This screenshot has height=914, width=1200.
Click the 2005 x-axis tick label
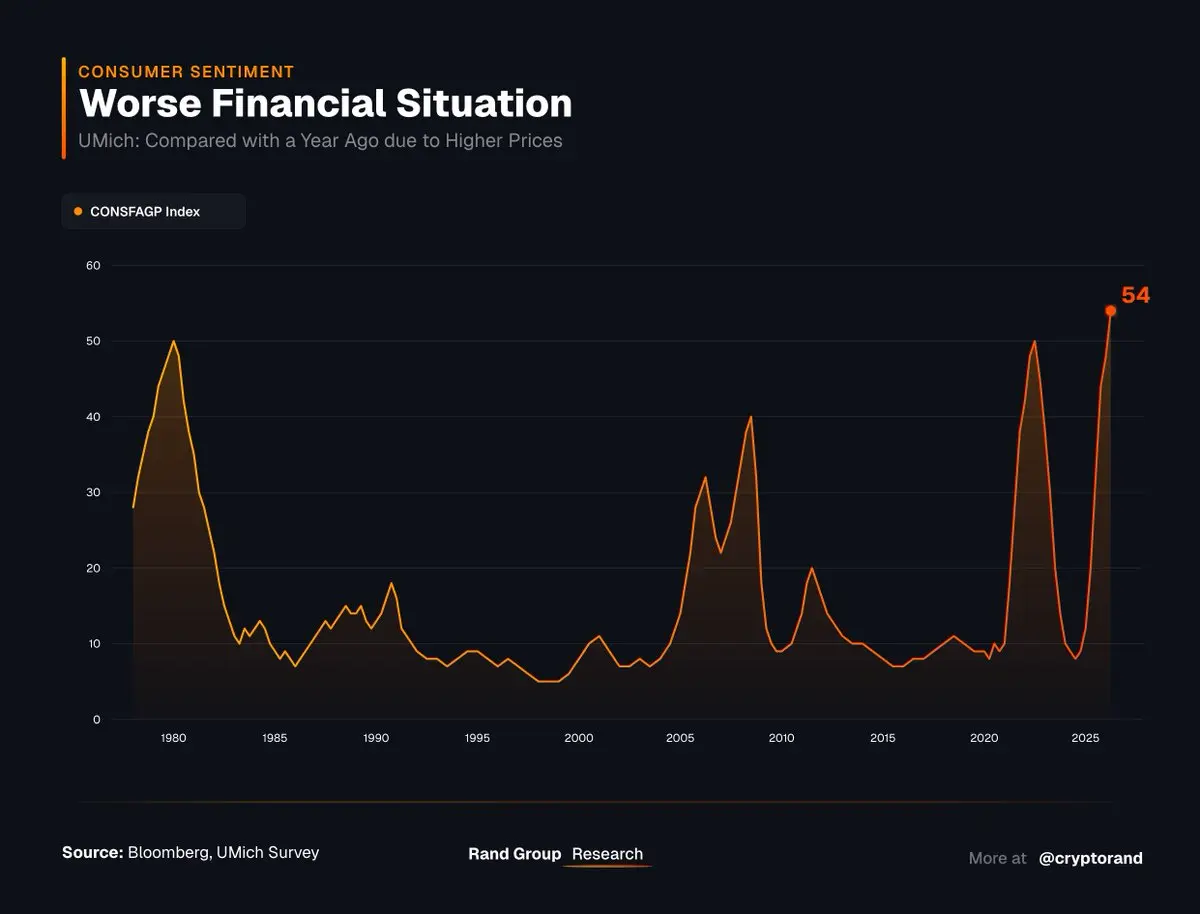click(x=680, y=738)
